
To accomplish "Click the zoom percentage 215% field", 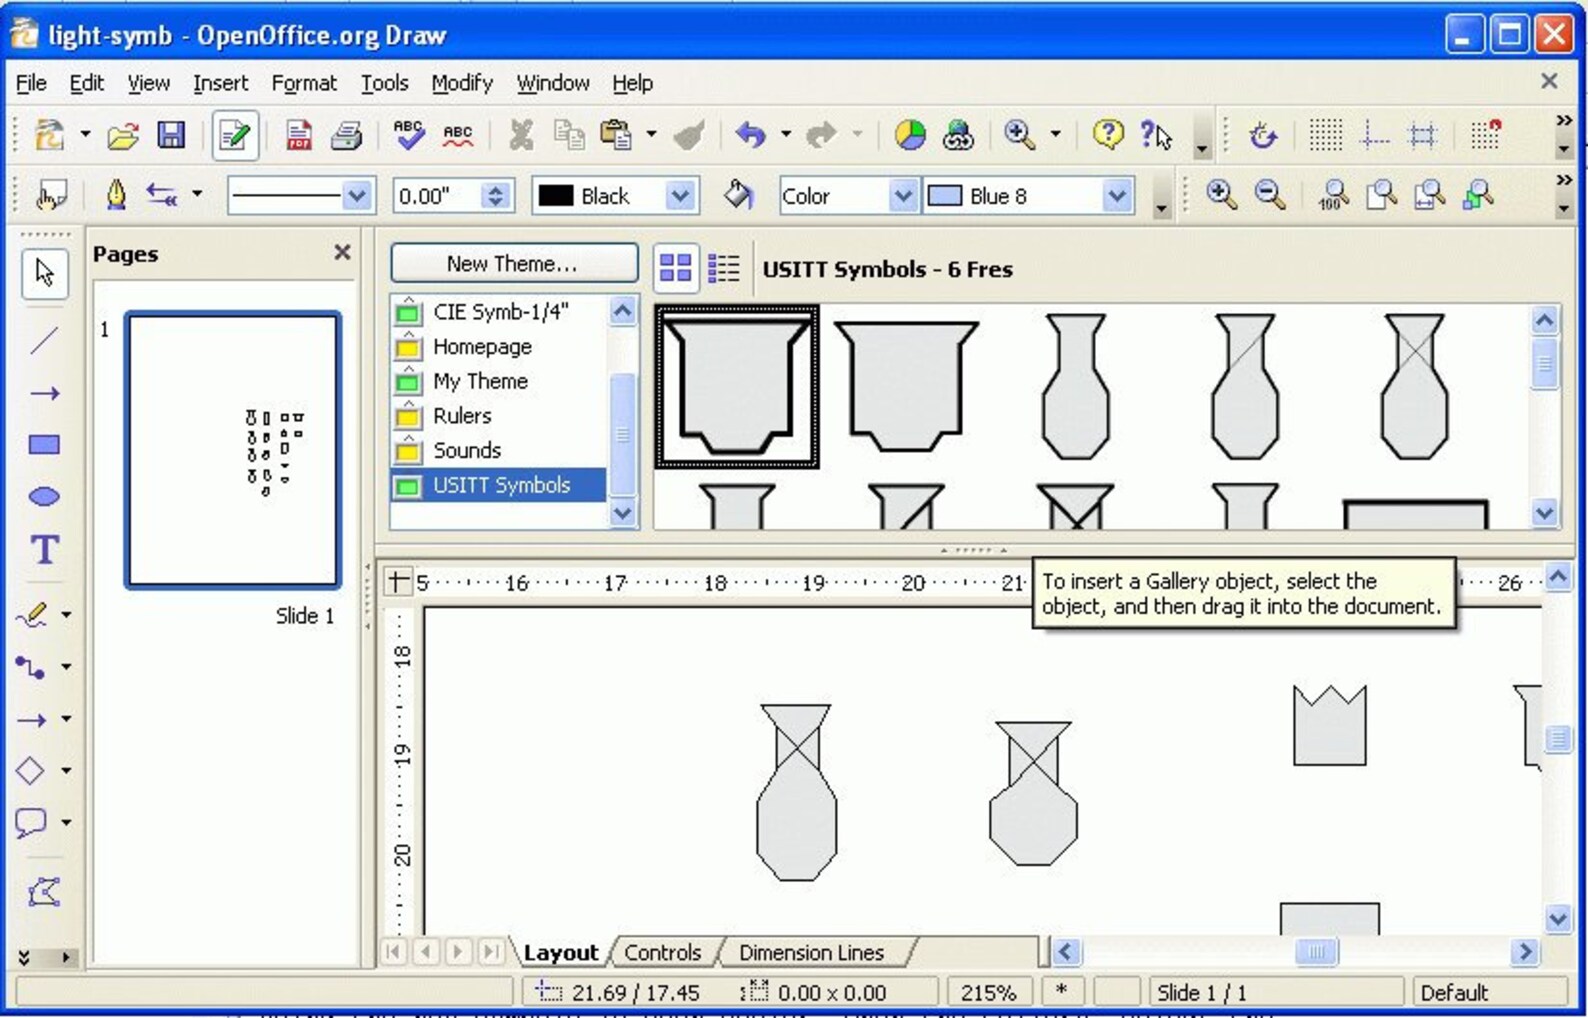I will [988, 993].
